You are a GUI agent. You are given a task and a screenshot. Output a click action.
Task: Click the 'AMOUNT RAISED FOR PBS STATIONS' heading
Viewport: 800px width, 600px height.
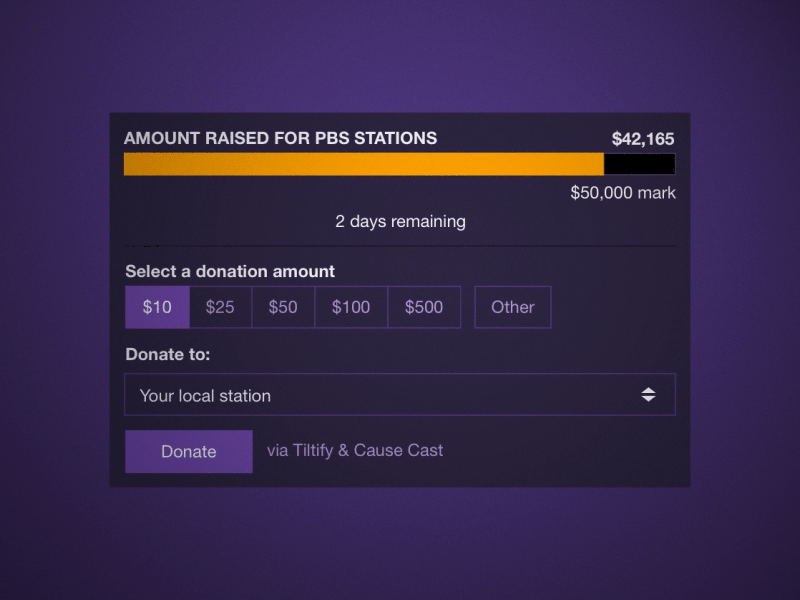point(280,138)
